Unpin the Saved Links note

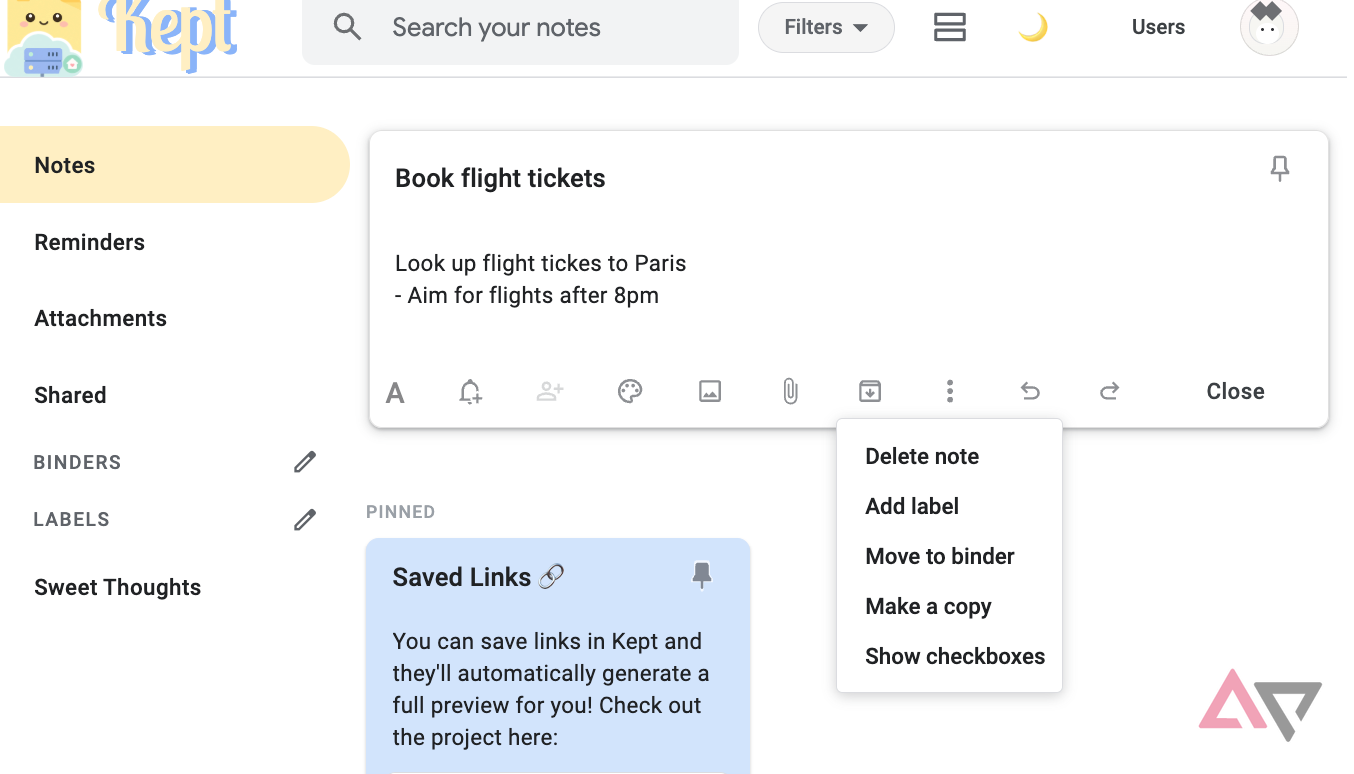[702, 575]
